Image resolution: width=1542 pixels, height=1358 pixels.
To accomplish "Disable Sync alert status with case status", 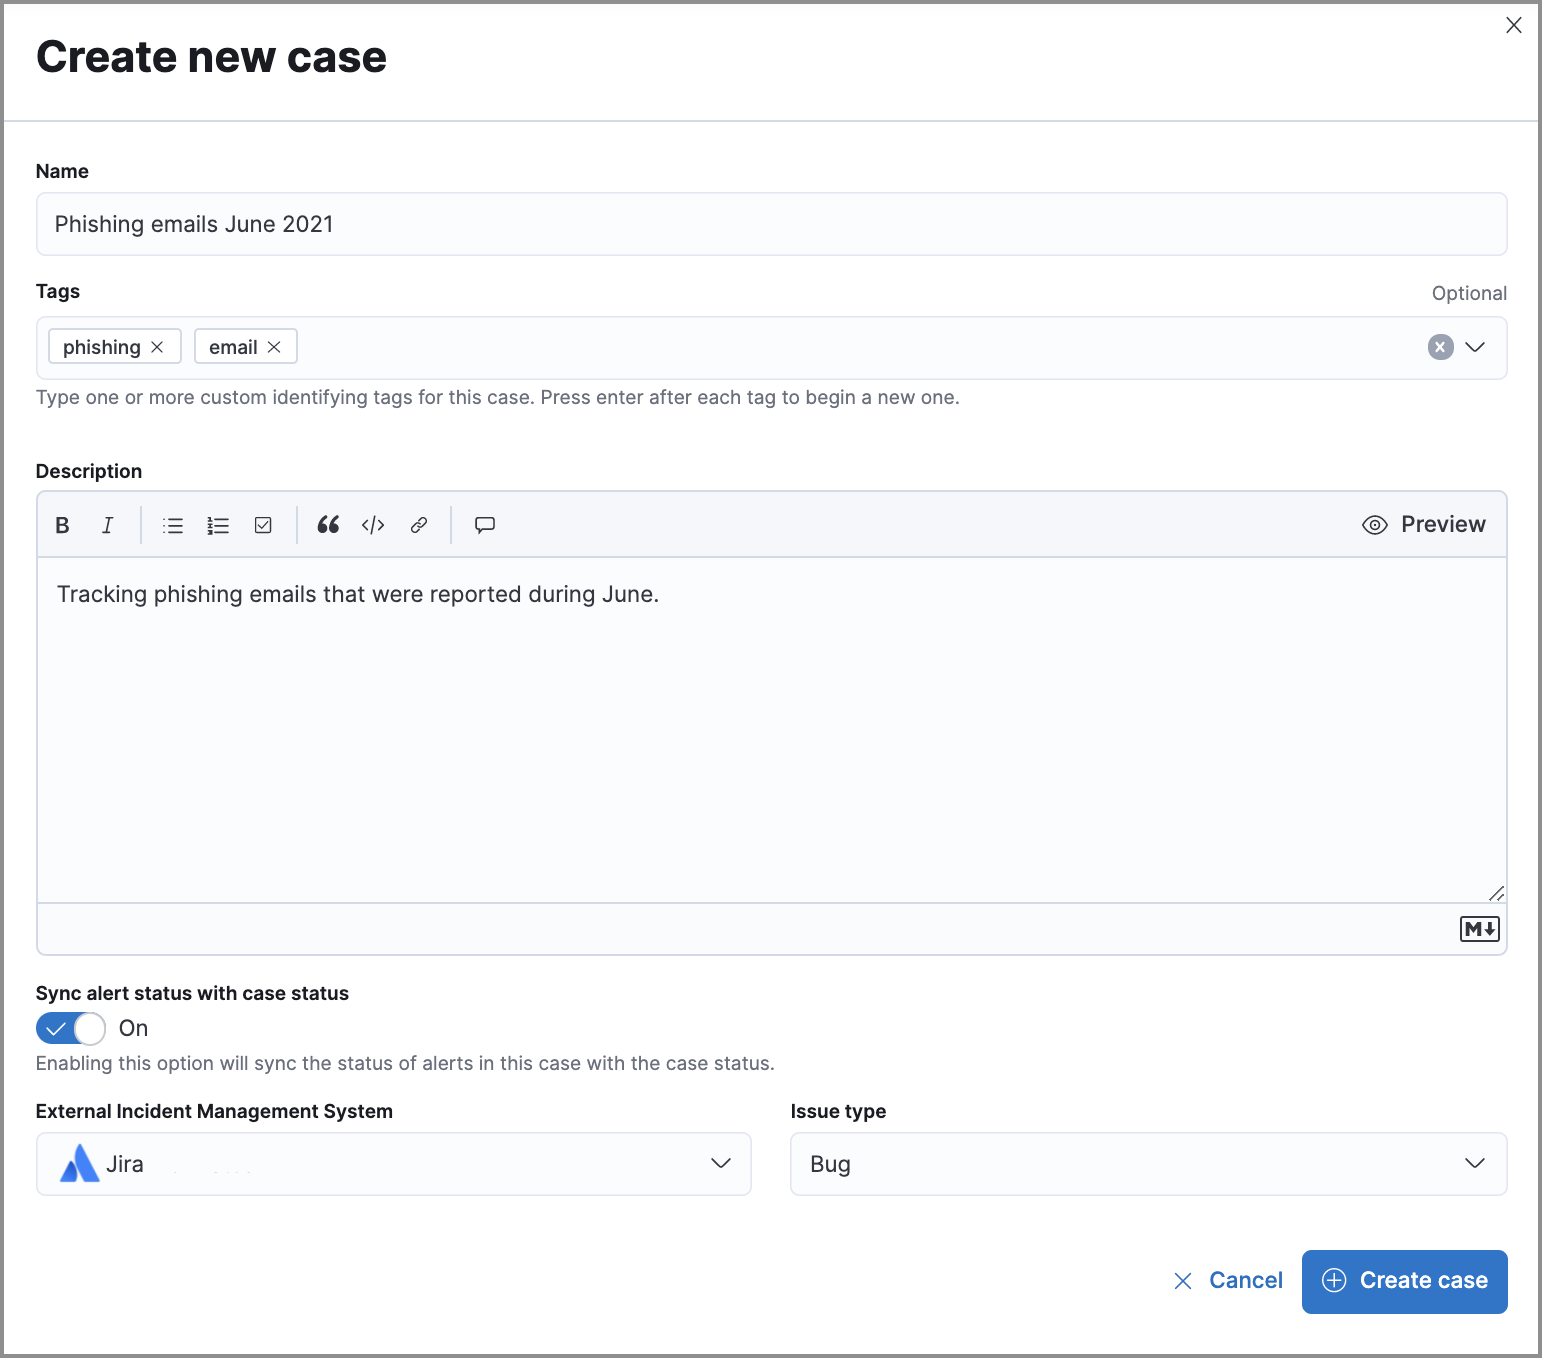I will coord(70,1028).
